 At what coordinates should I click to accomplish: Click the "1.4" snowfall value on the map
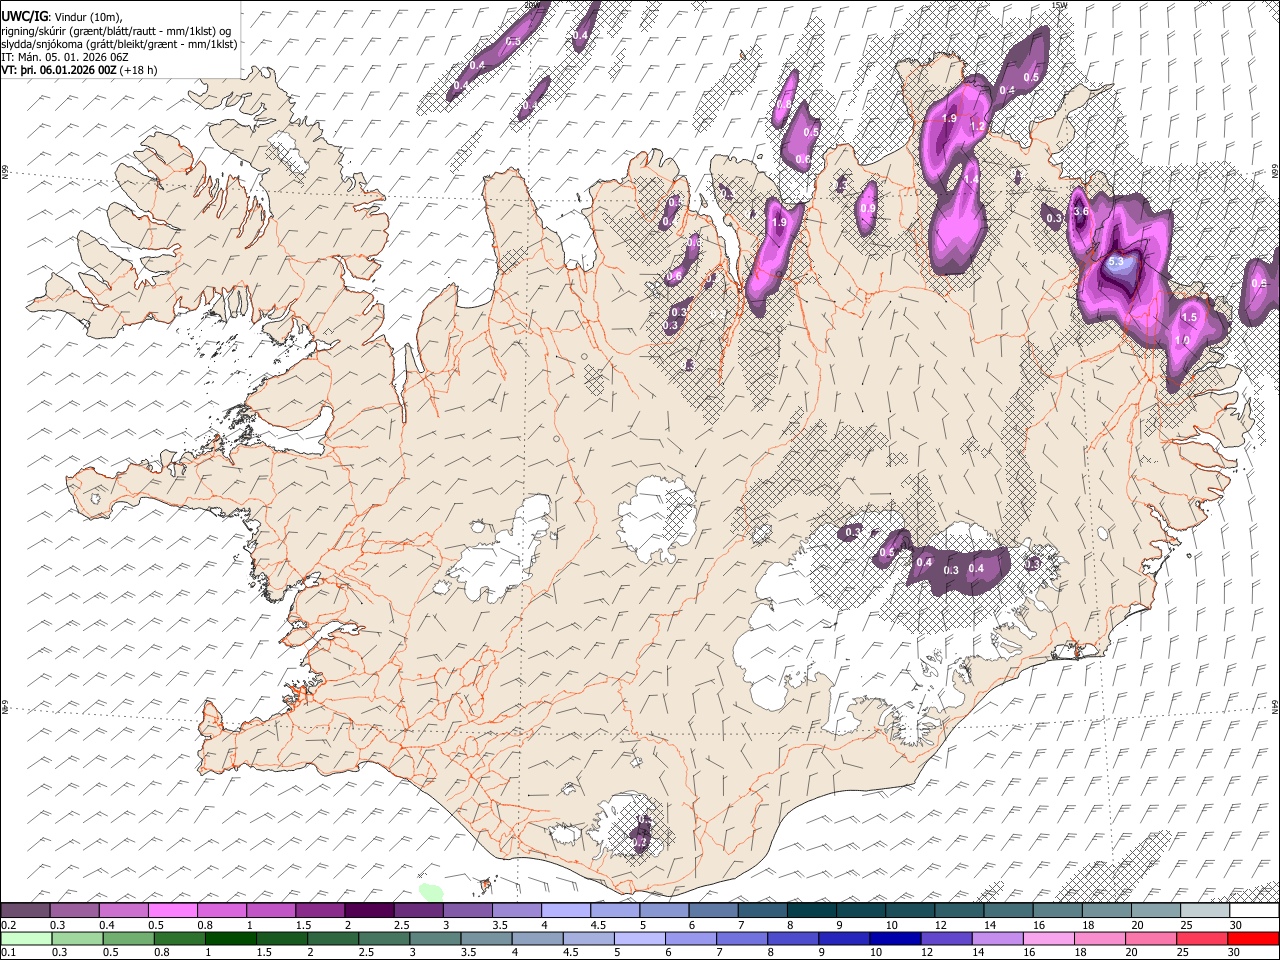(970, 180)
